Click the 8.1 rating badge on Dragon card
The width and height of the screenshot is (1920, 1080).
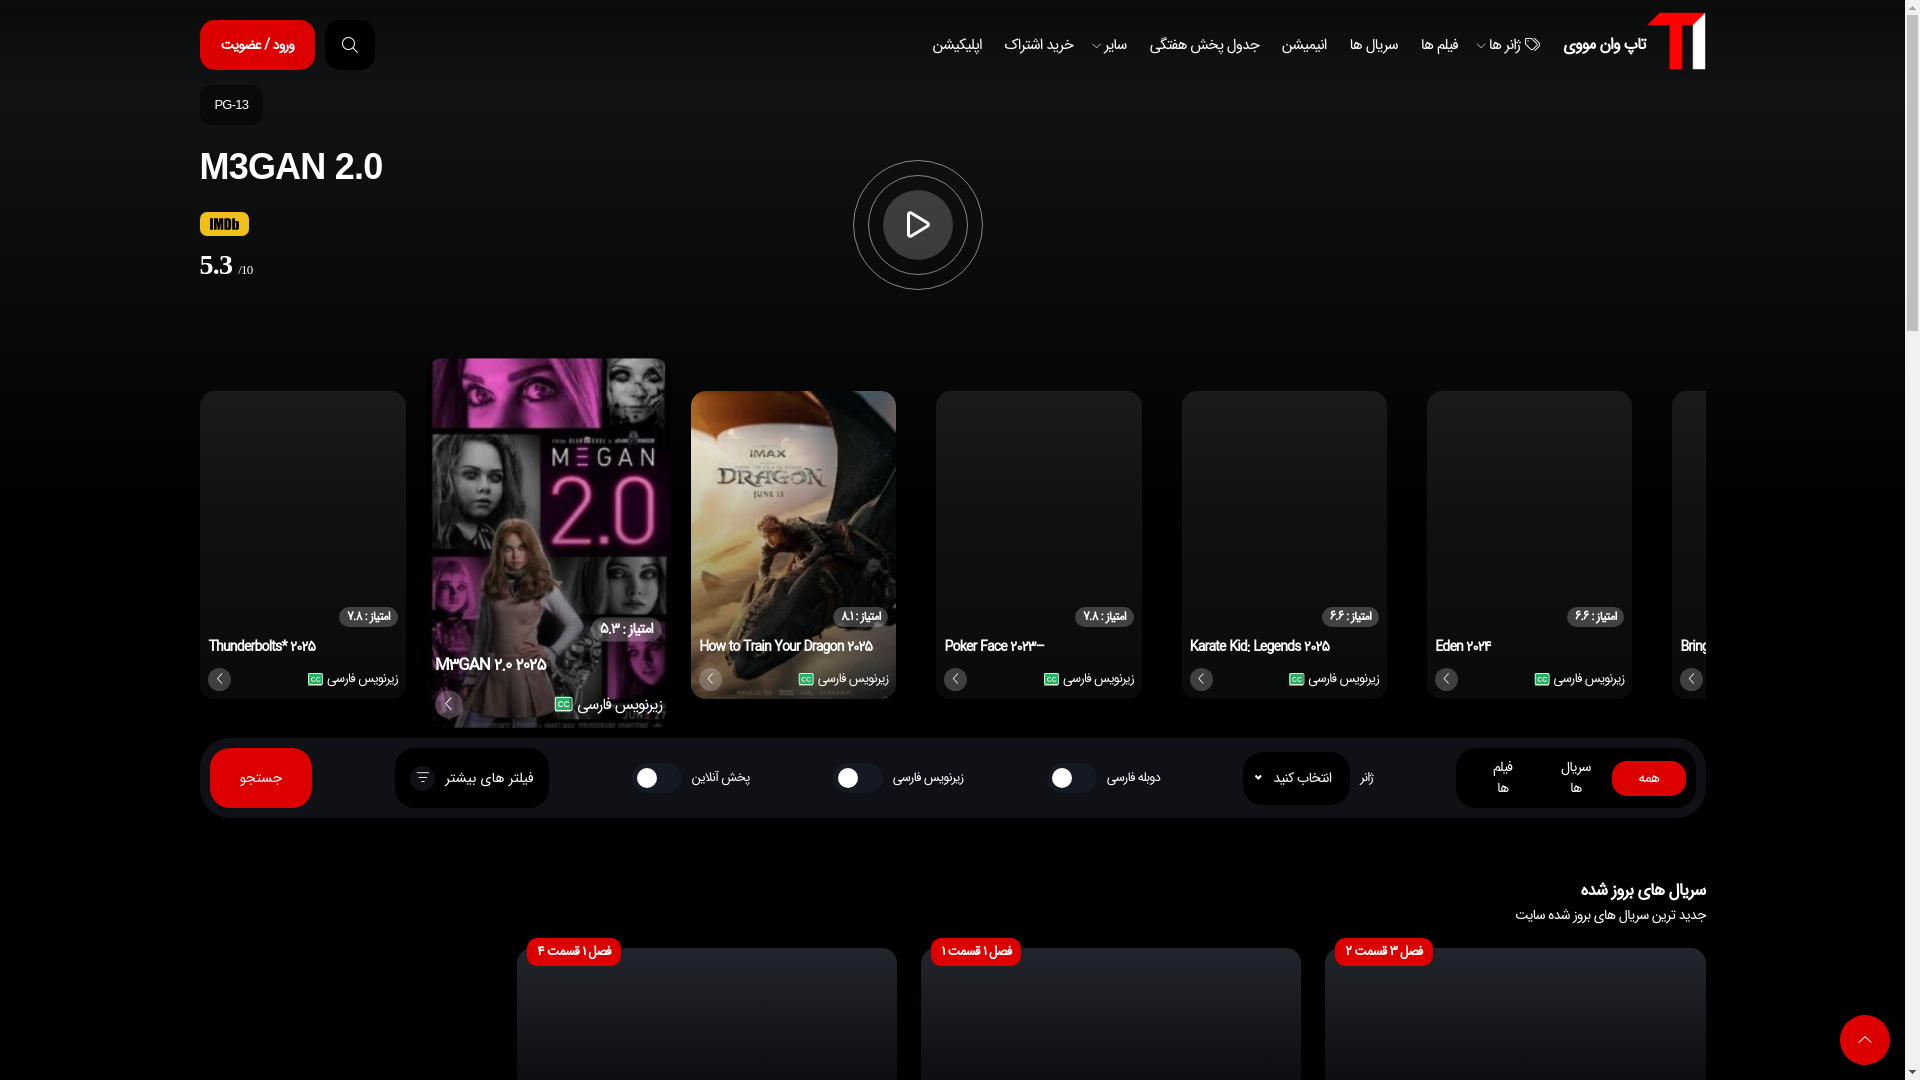(861, 617)
